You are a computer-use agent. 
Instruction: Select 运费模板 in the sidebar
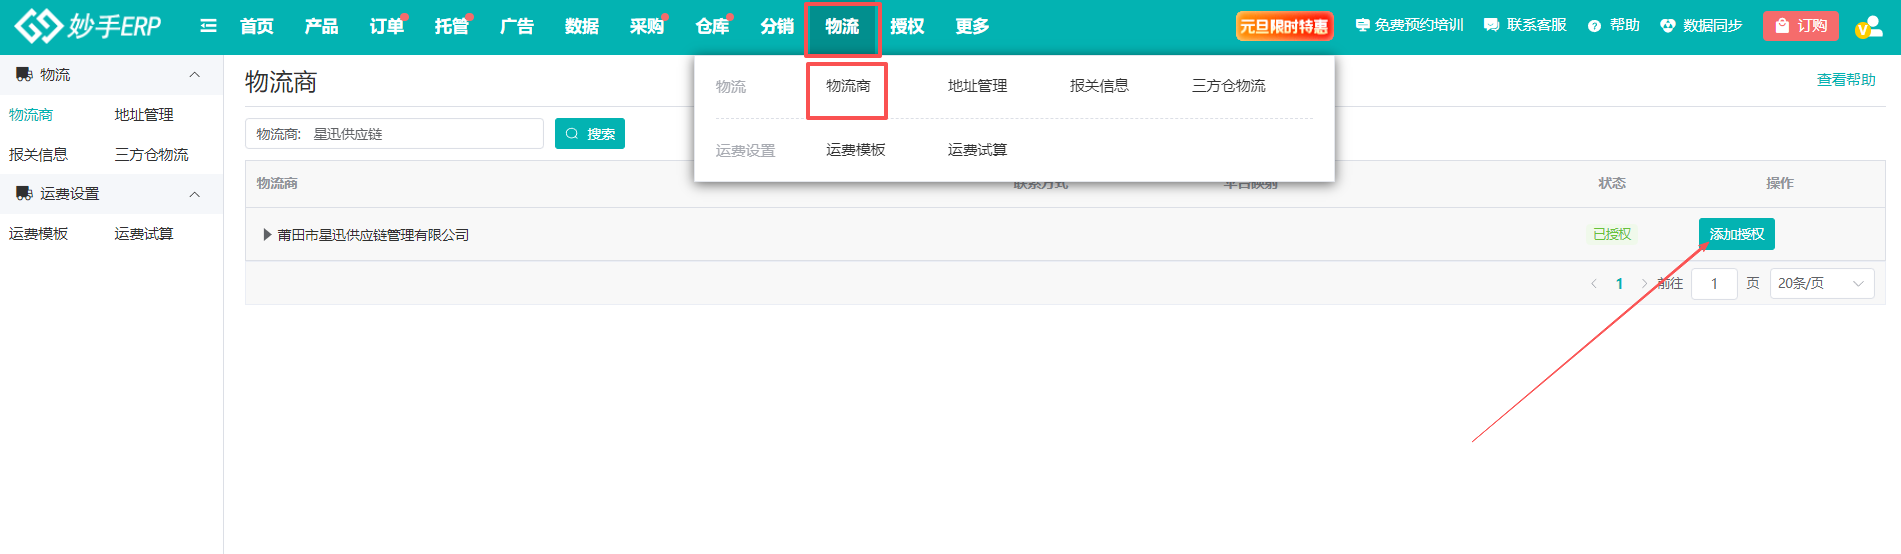click(38, 234)
